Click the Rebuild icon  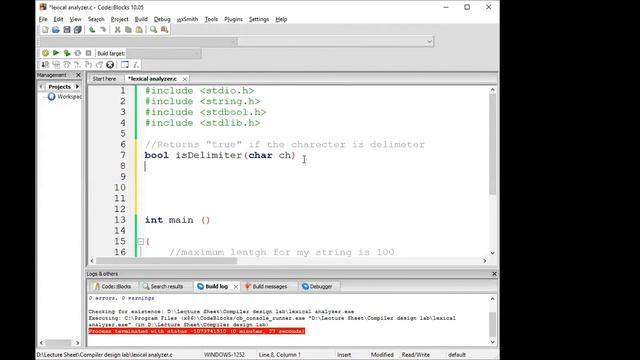[78, 53]
